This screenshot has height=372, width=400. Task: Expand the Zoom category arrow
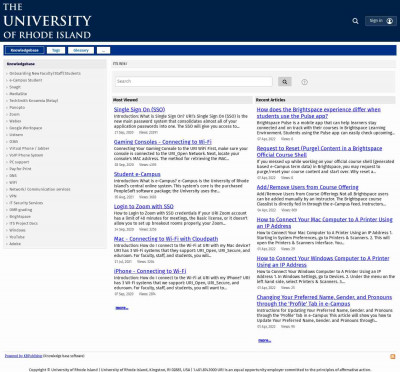pos(7,114)
